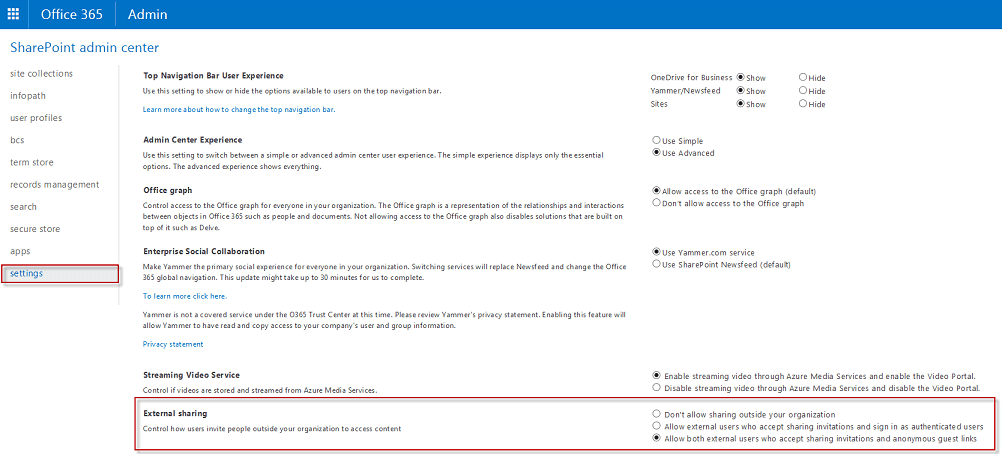The height and width of the screenshot is (454, 1002).
Task: Click the Yammer/Newsfeed label
Action: (685, 91)
